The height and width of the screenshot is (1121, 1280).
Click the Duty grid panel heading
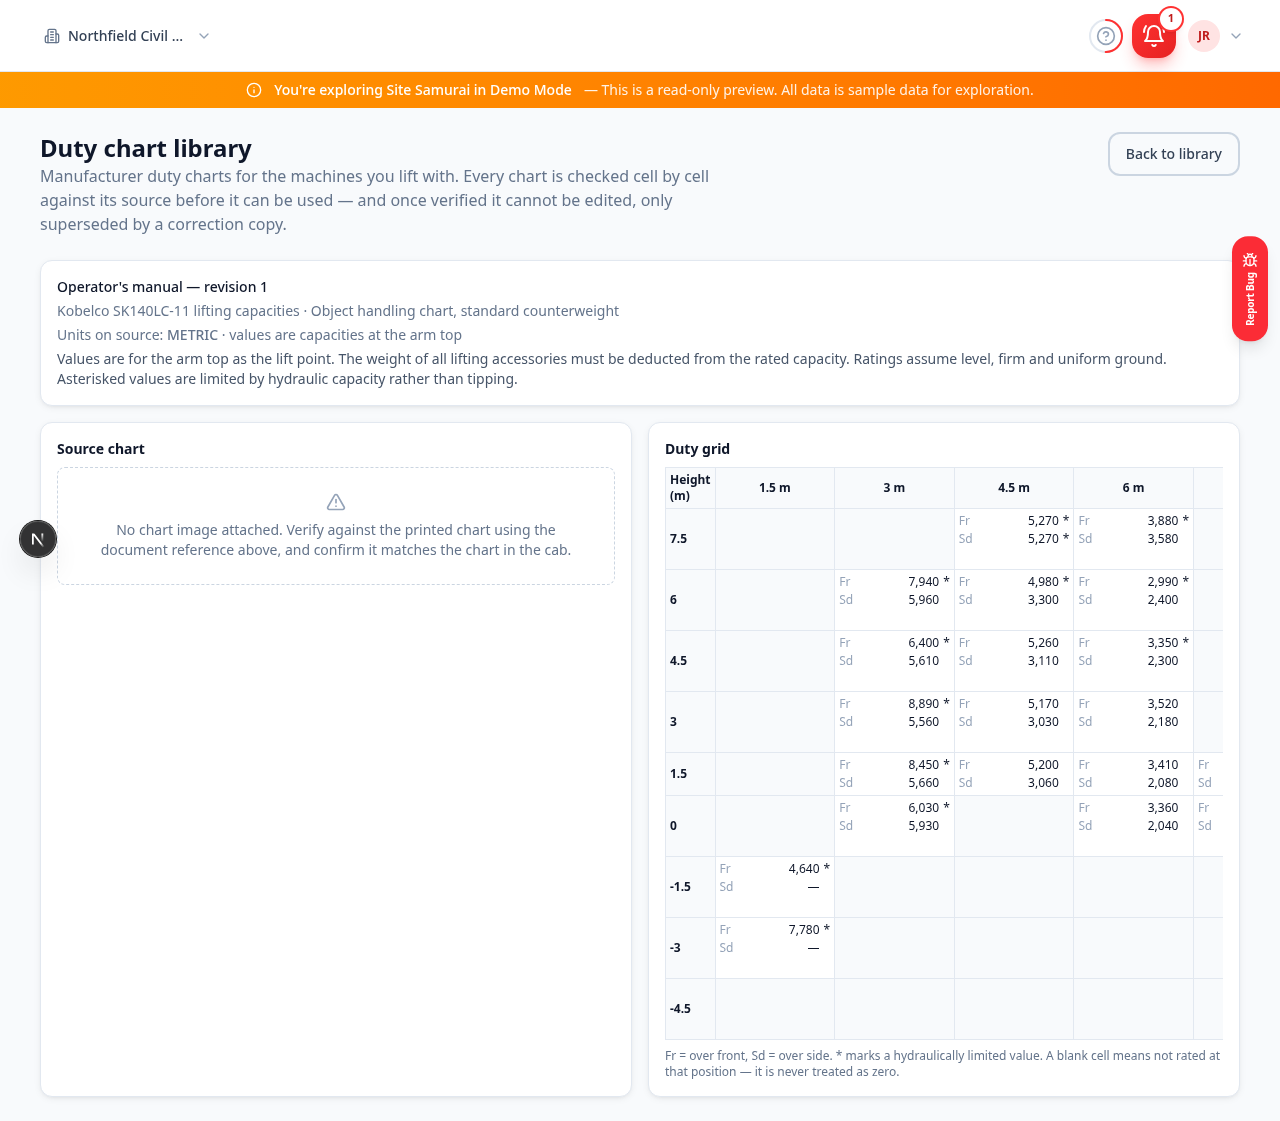697,449
